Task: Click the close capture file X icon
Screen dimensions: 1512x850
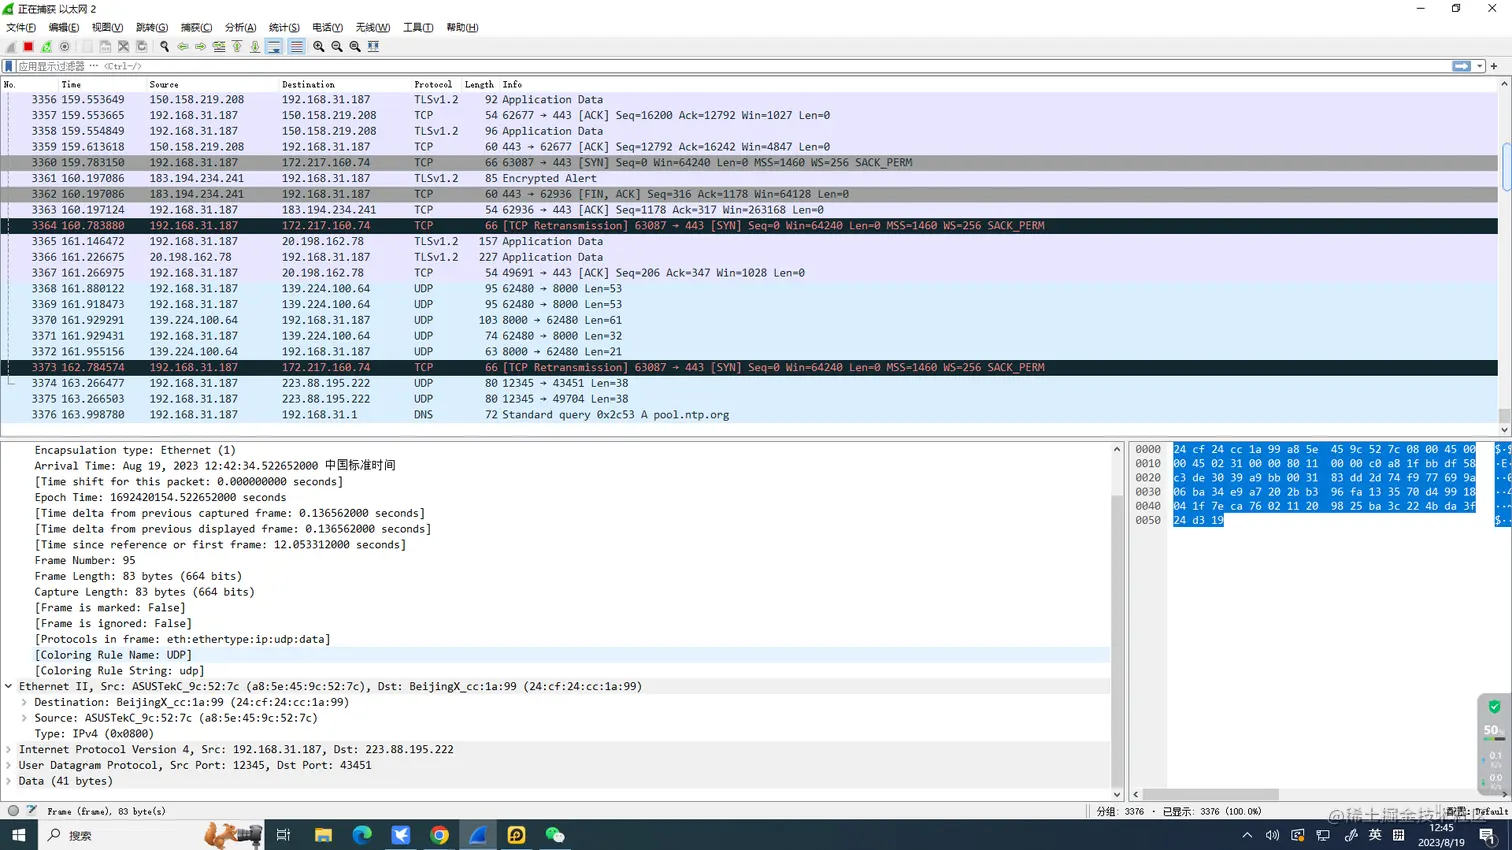Action: coord(123,46)
